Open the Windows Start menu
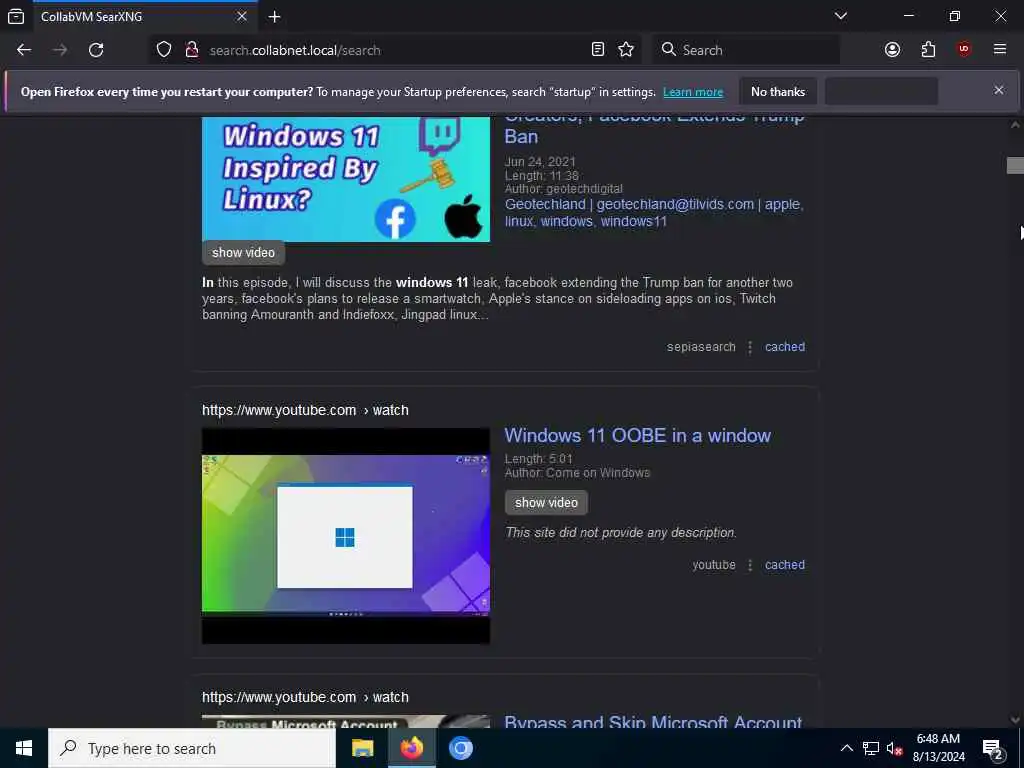Screen dimensions: 1024x768 tap(24, 748)
